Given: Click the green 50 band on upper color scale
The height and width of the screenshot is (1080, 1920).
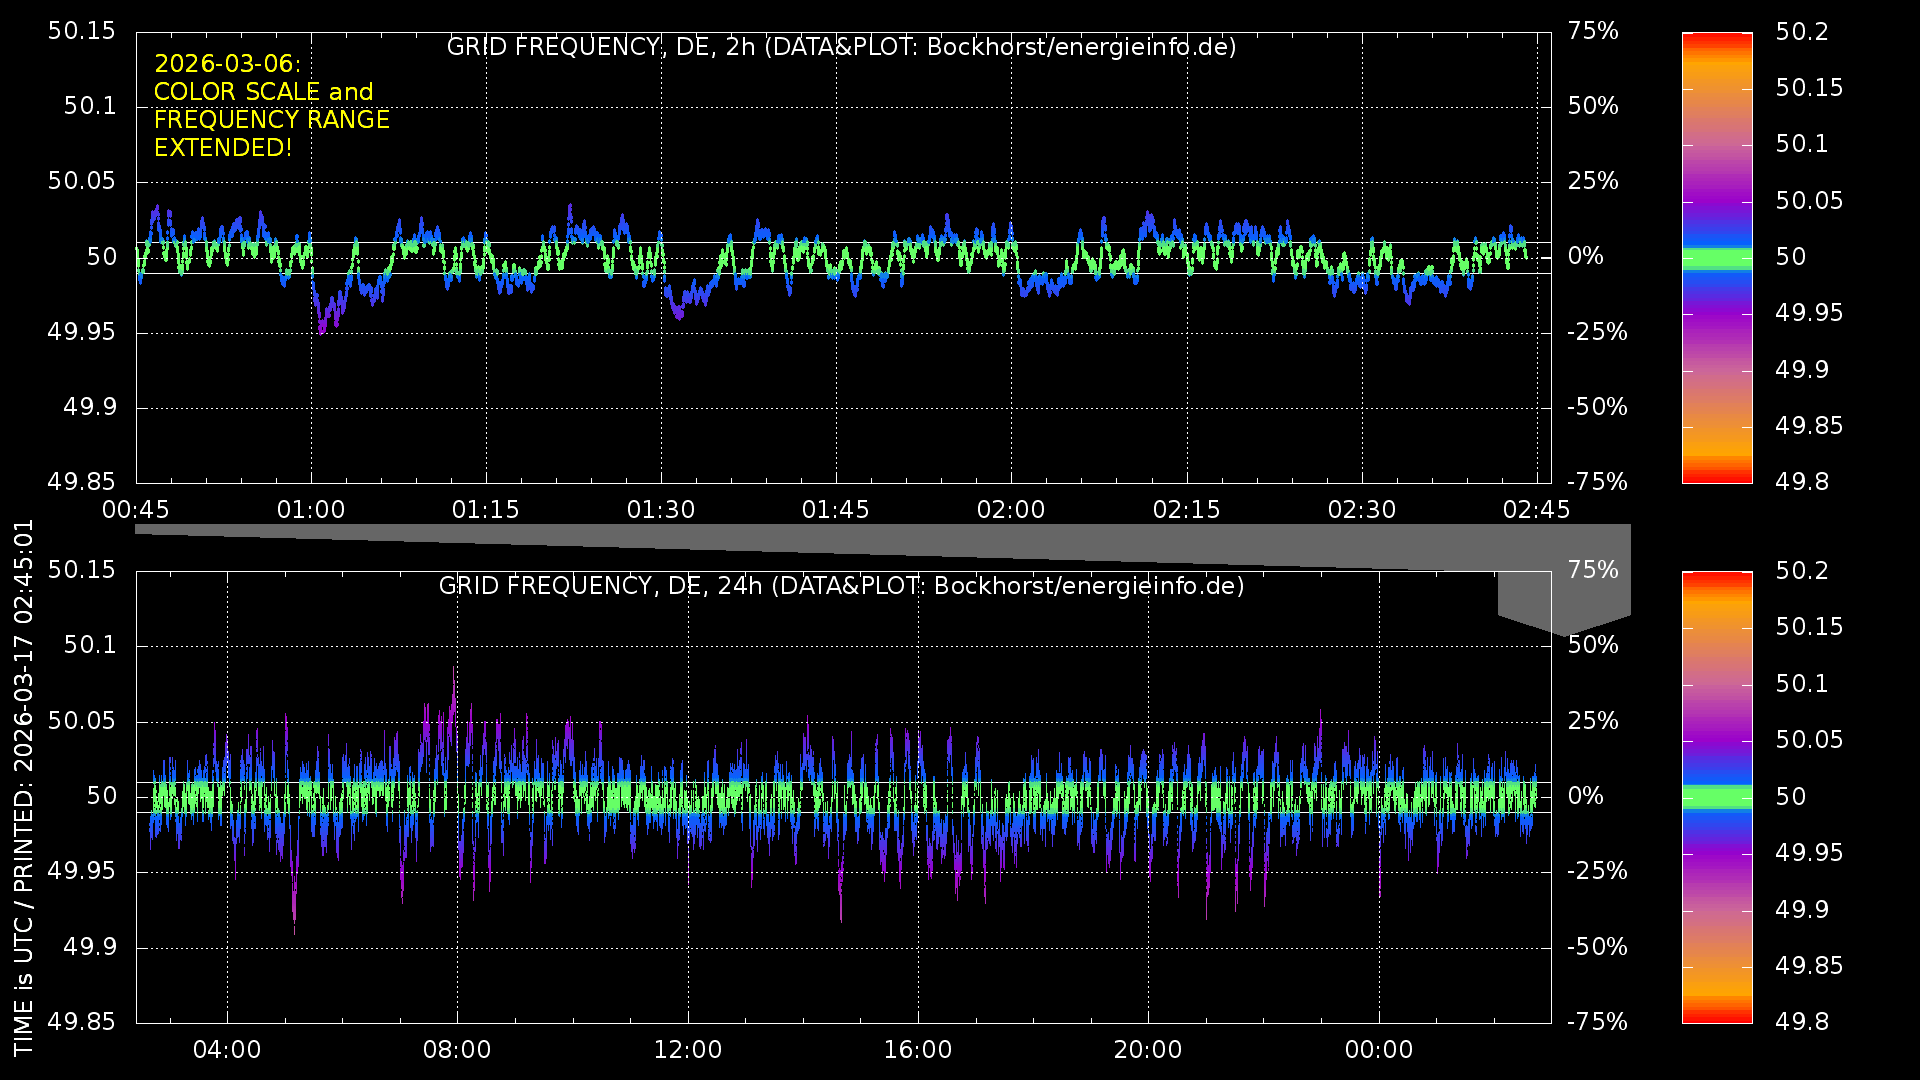Looking at the screenshot, I should pos(1717,258).
